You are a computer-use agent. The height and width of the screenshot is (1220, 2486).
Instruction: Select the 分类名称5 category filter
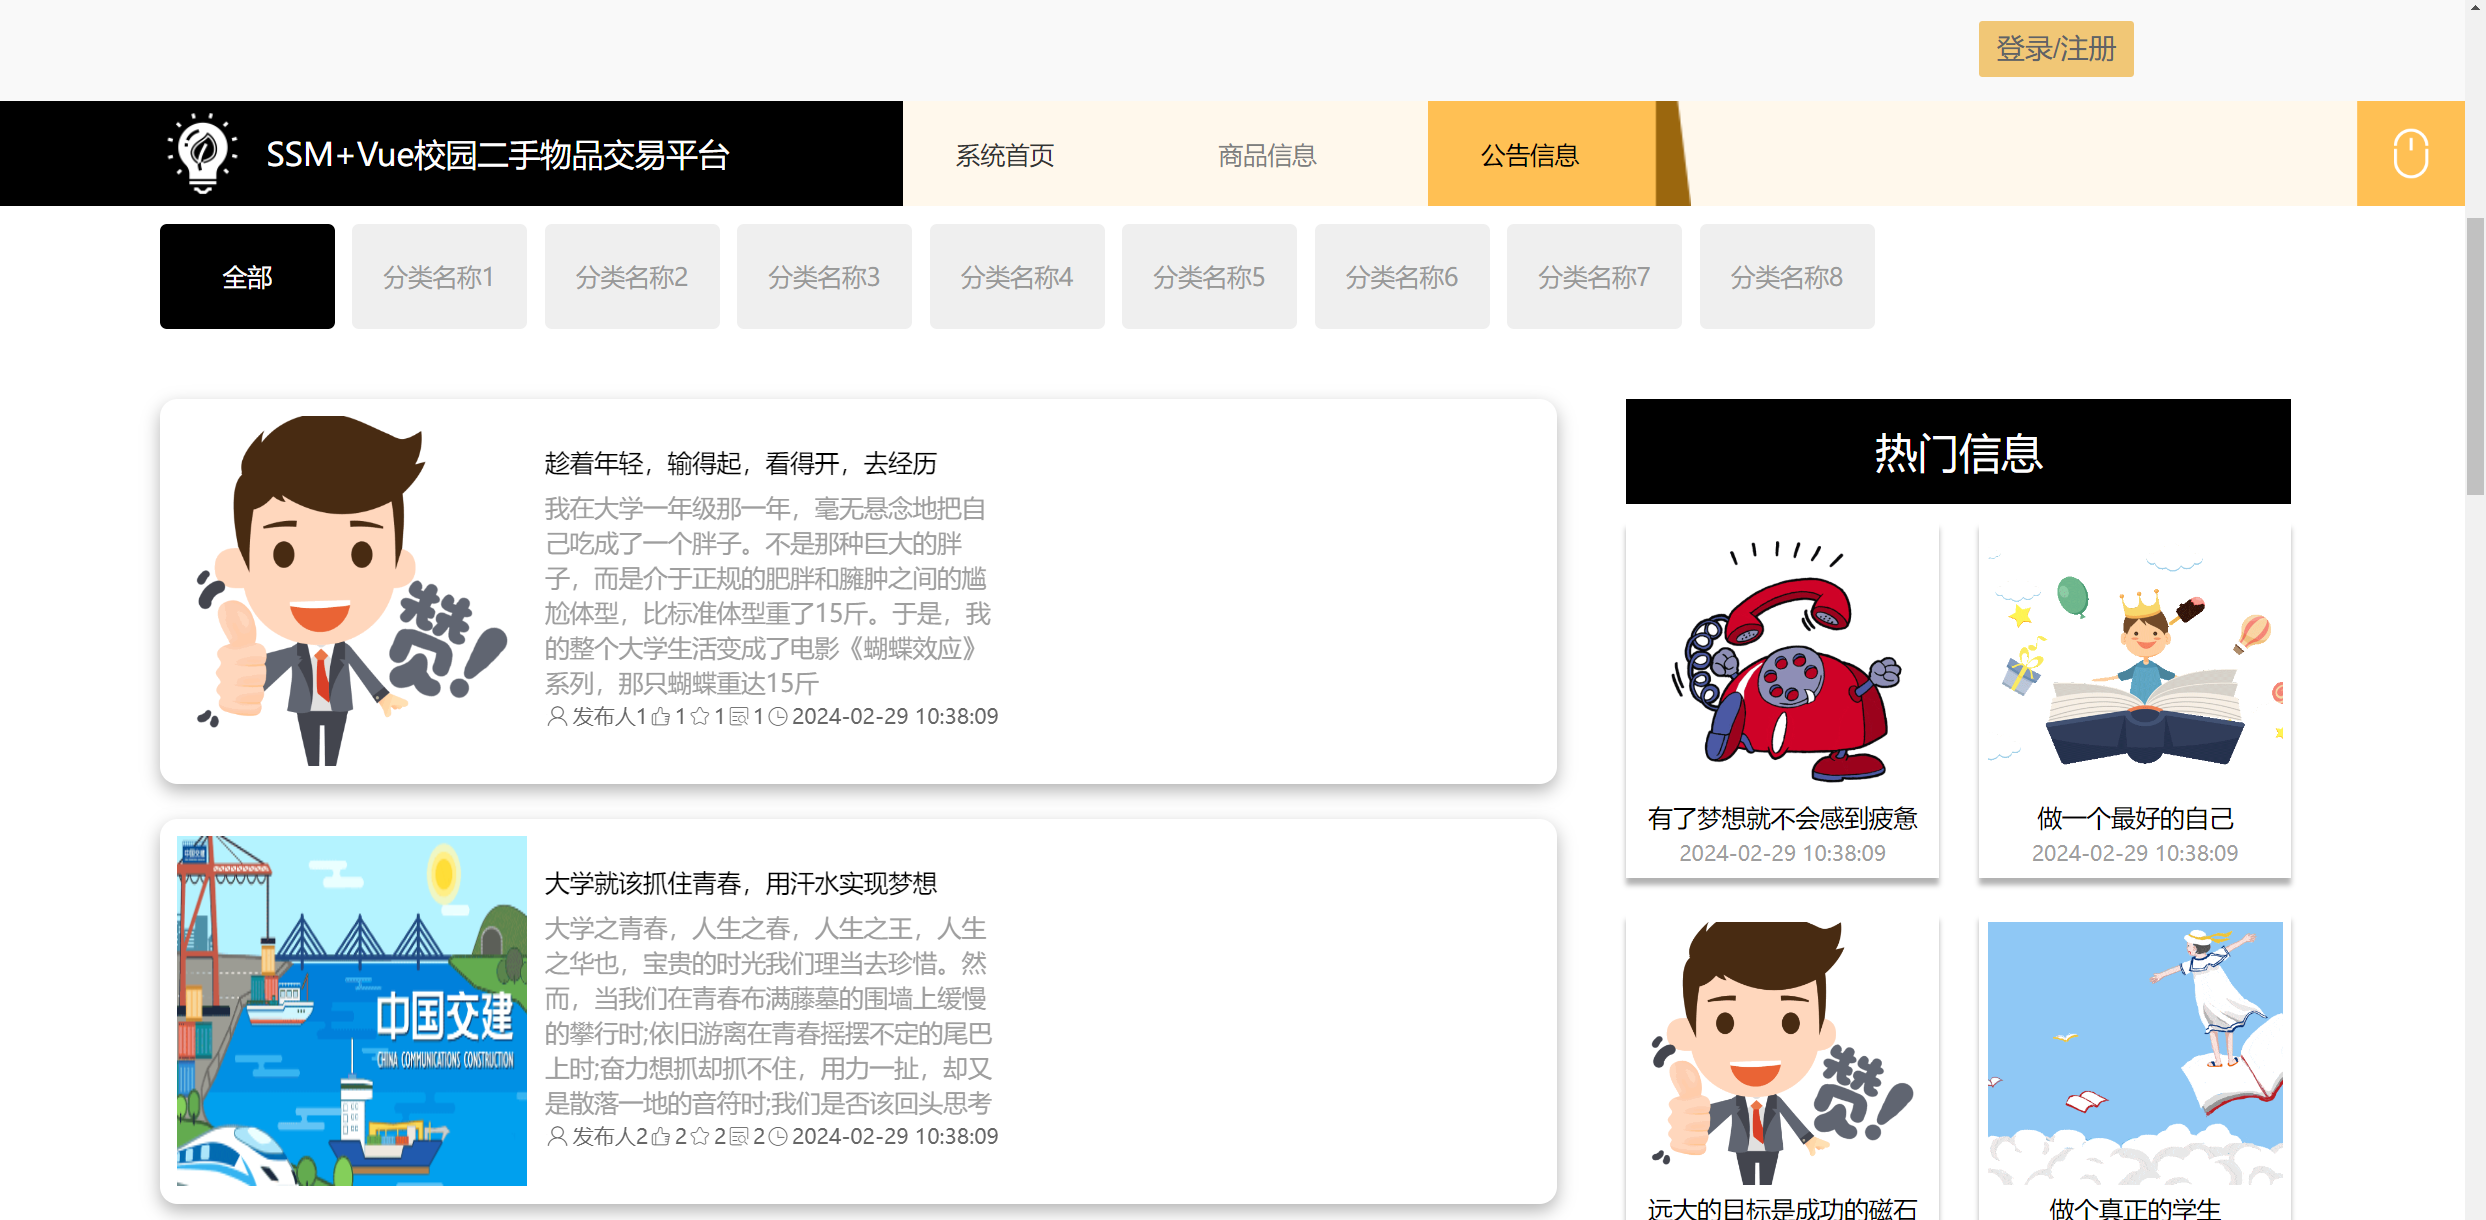pos(1209,276)
